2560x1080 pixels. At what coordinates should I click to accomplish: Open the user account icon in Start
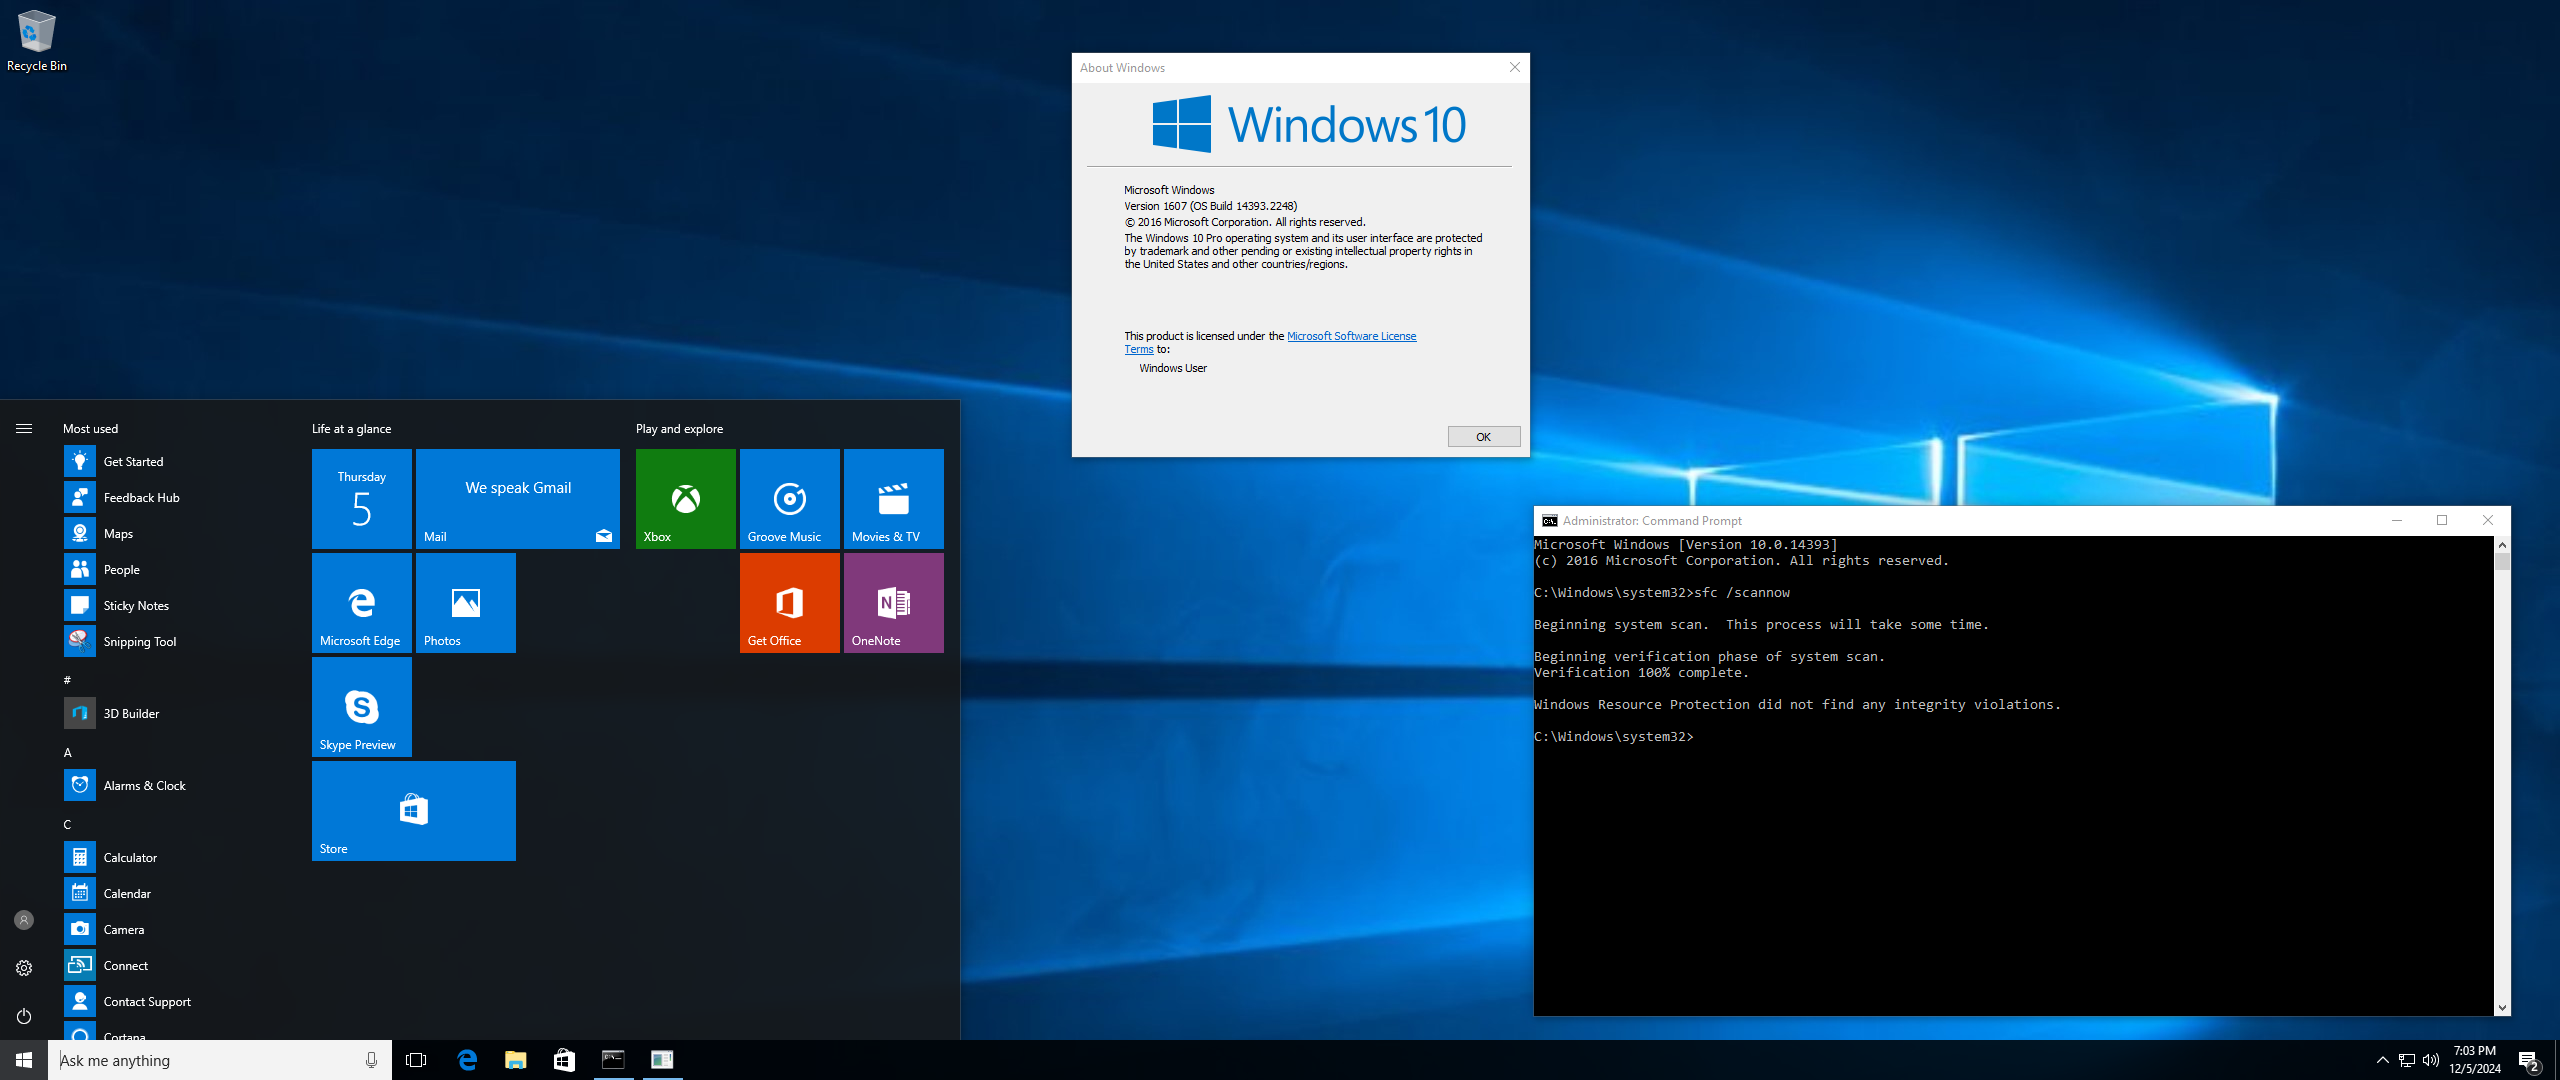(x=24, y=920)
